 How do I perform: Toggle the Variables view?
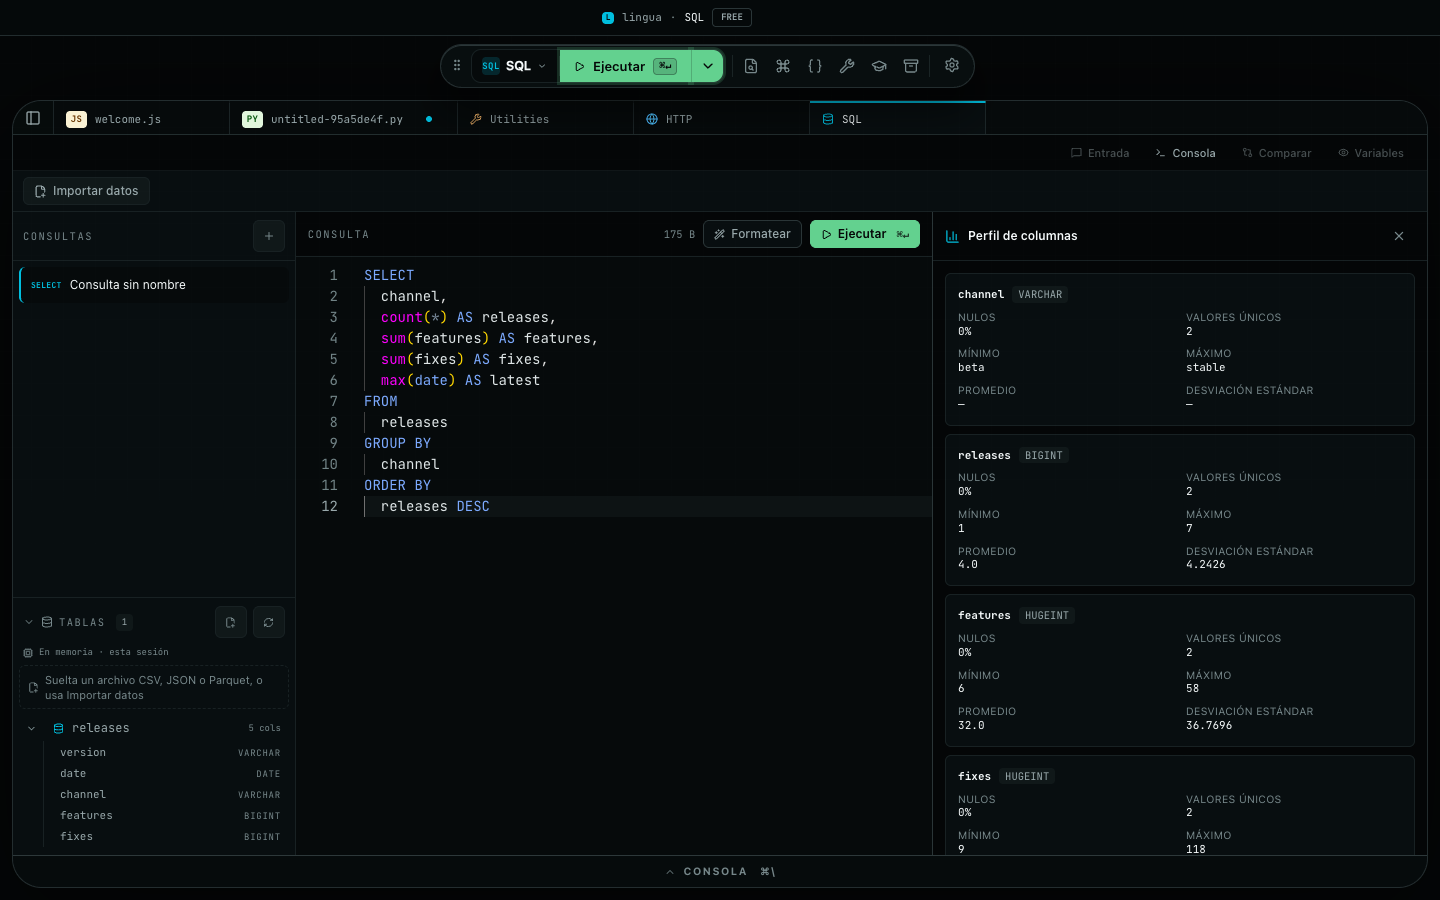click(1371, 153)
